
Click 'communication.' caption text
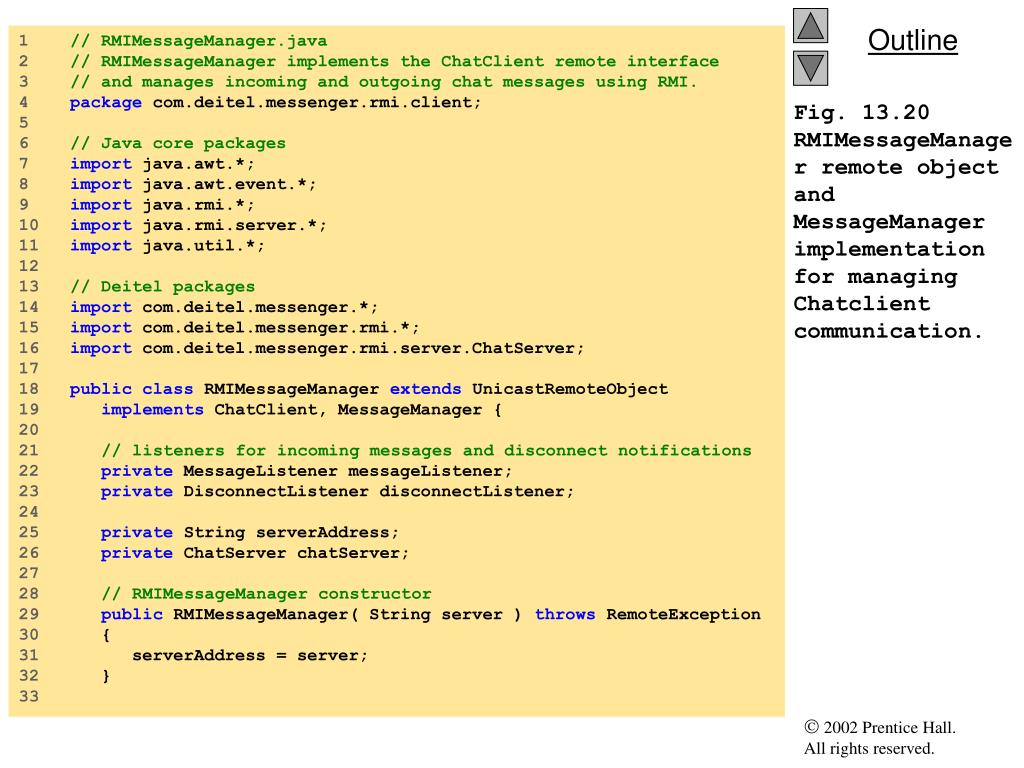888,331
